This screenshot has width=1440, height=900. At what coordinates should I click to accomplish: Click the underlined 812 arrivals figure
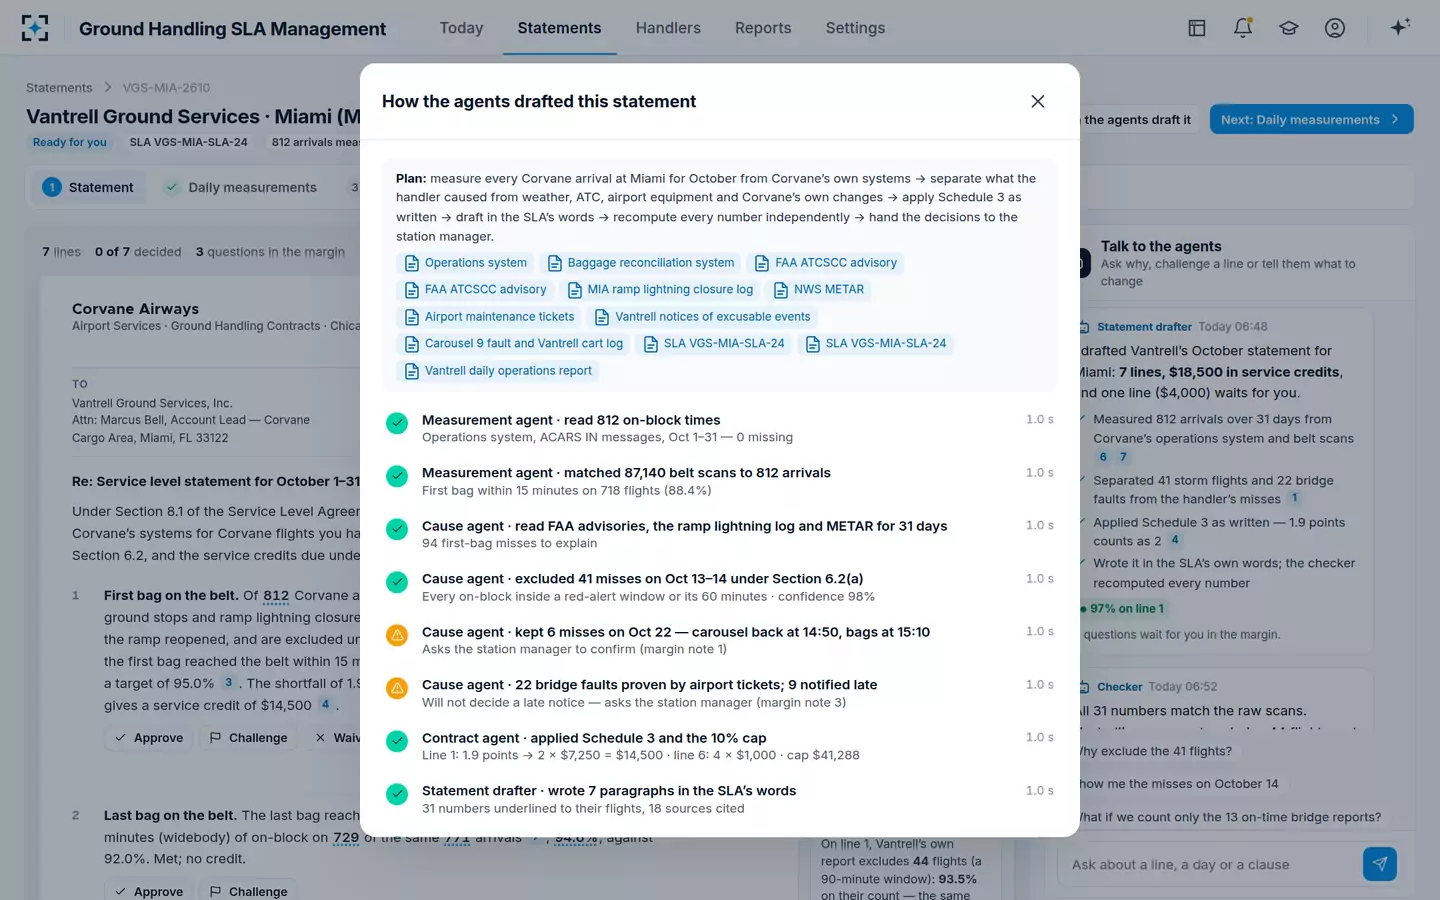pyautogui.click(x=276, y=596)
